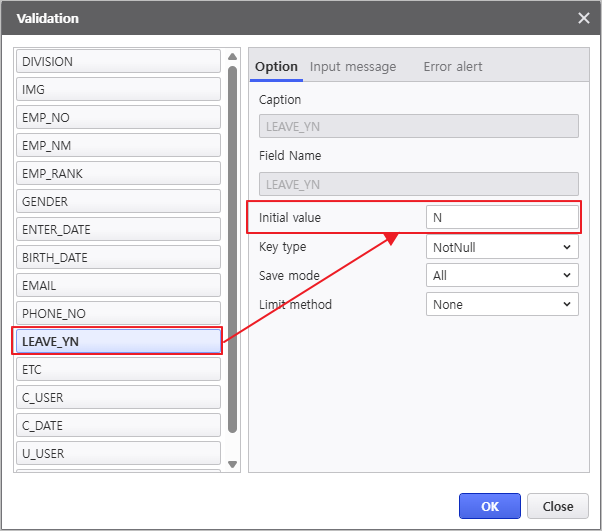Image resolution: width=602 pixels, height=531 pixels.
Task: Select the Option tab
Action: coord(276,67)
